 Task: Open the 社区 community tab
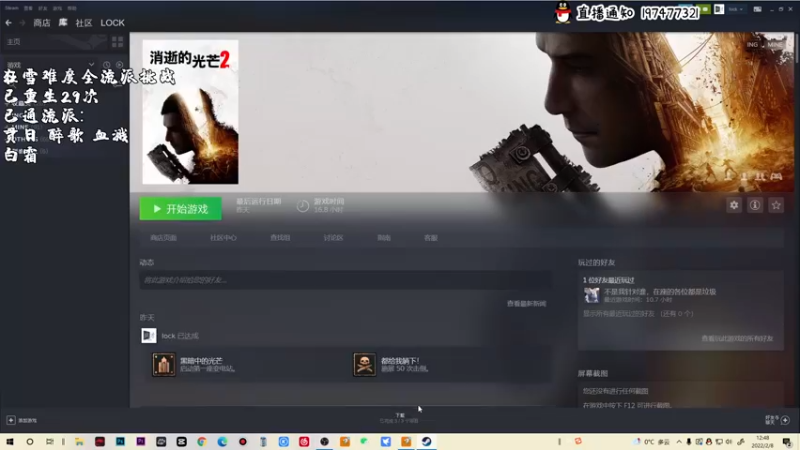point(84,23)
